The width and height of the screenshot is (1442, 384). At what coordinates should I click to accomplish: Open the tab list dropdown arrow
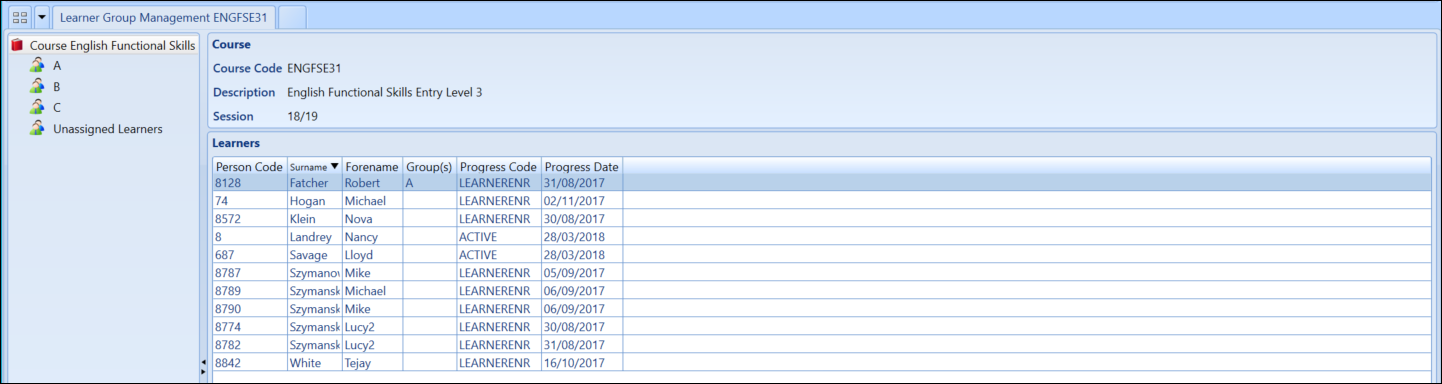42,17
